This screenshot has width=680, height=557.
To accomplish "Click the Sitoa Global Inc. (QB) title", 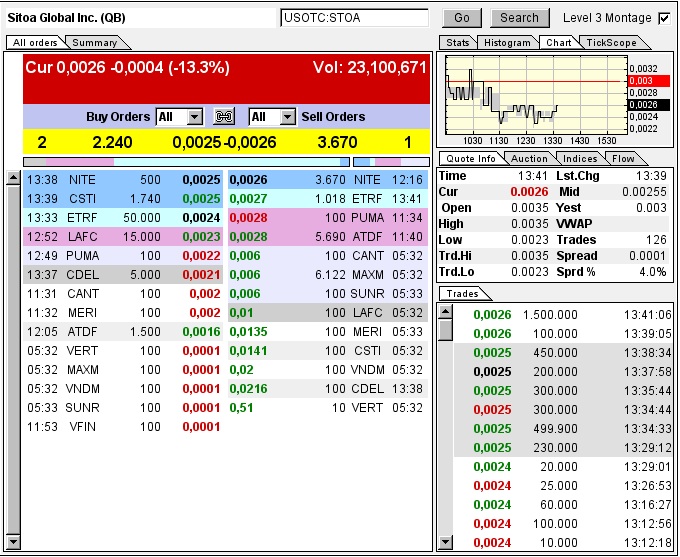I will 67,18.
